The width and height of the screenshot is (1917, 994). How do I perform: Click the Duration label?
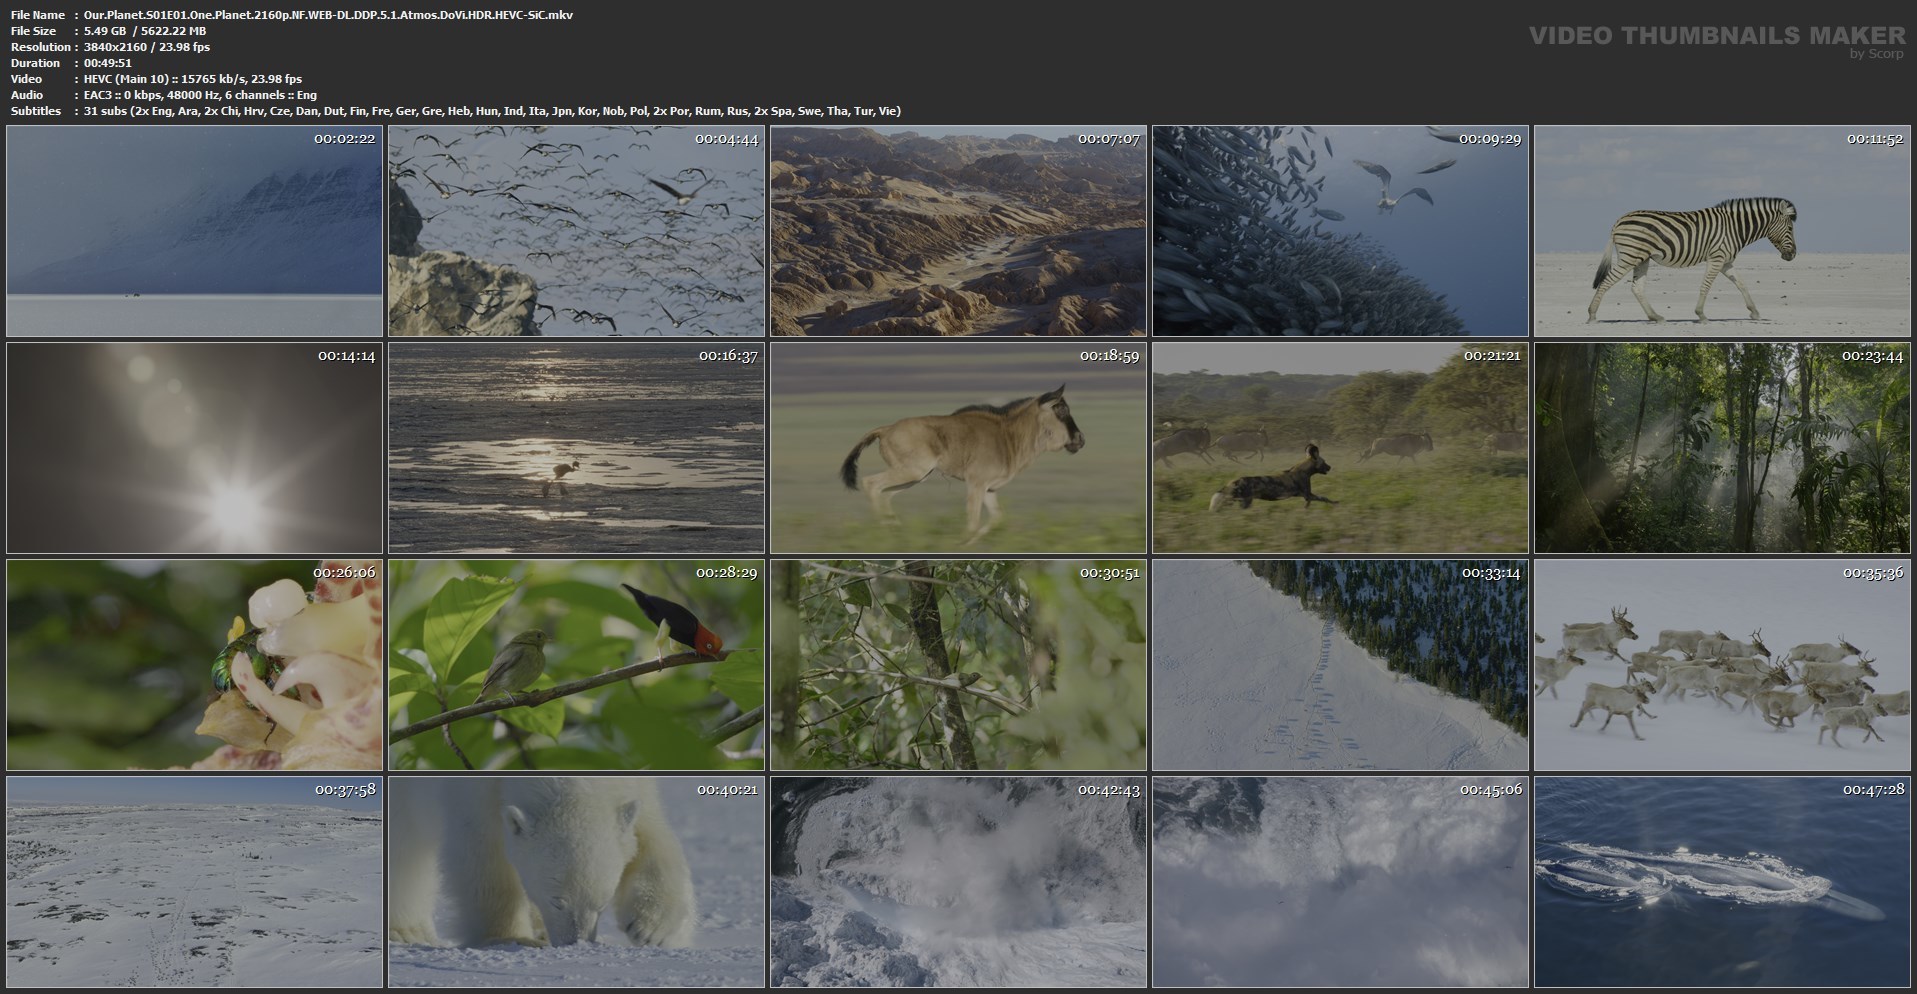click(35, 63)
